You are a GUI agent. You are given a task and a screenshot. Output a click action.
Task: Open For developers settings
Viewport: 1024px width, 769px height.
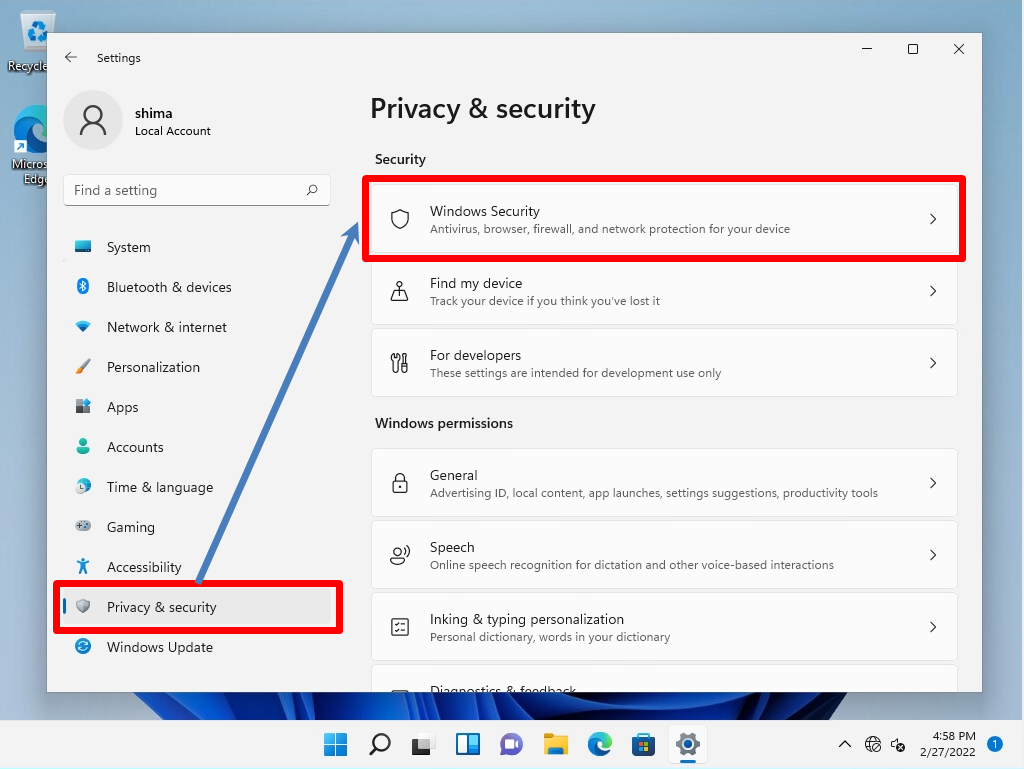pos(664,363)
